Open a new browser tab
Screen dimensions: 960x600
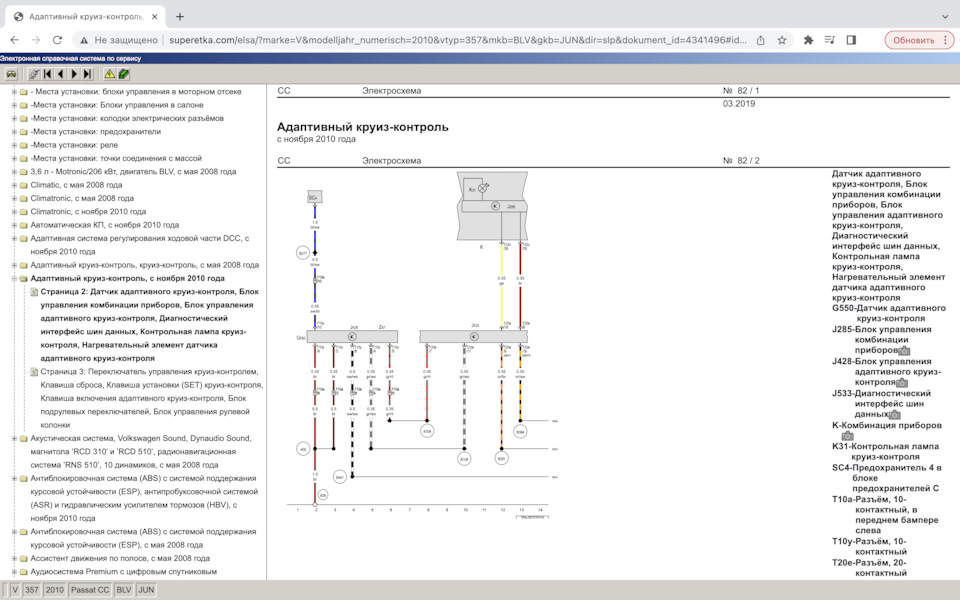point(180,16)
